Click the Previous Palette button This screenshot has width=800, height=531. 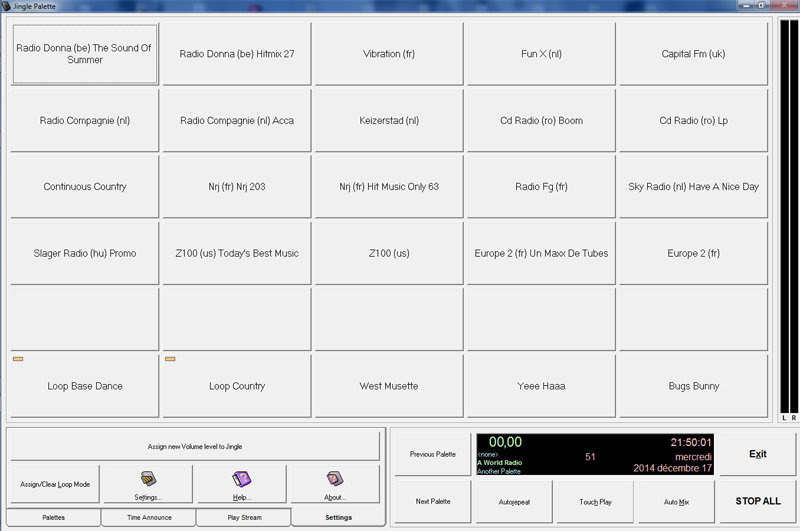pyautogui.click(x=431, y=454)
